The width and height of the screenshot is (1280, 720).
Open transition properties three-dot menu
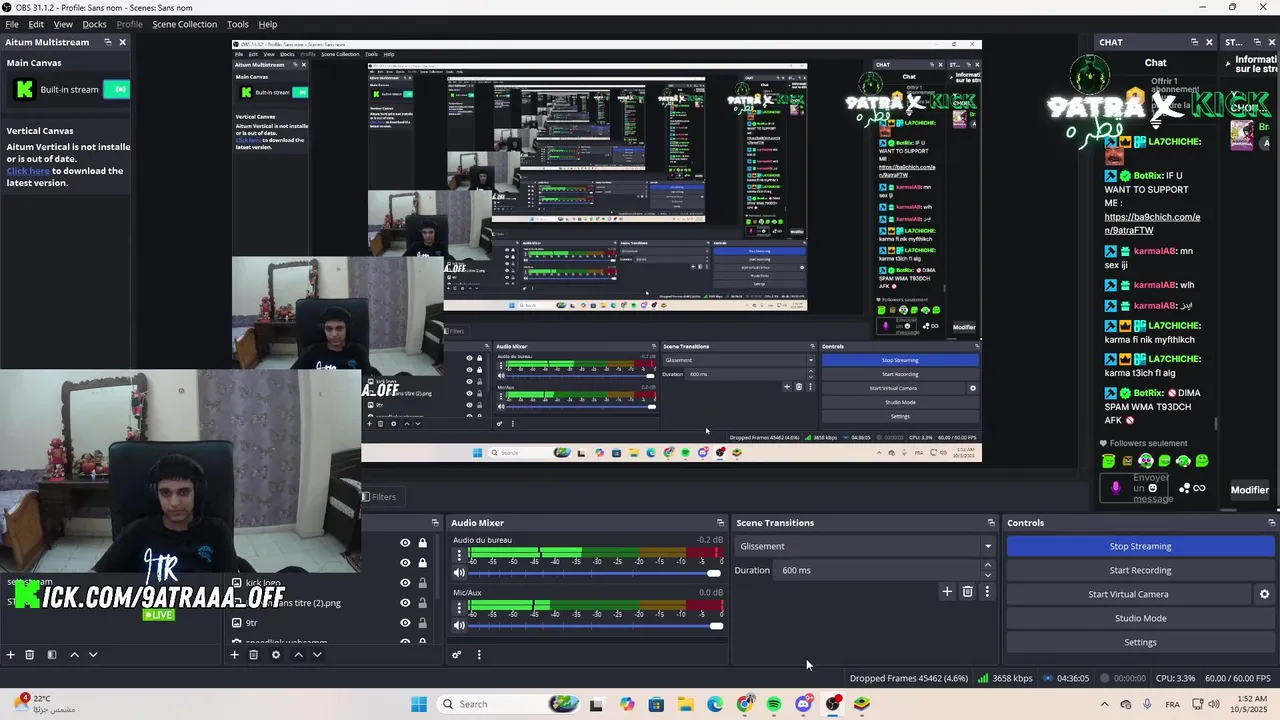coord(987,592)
